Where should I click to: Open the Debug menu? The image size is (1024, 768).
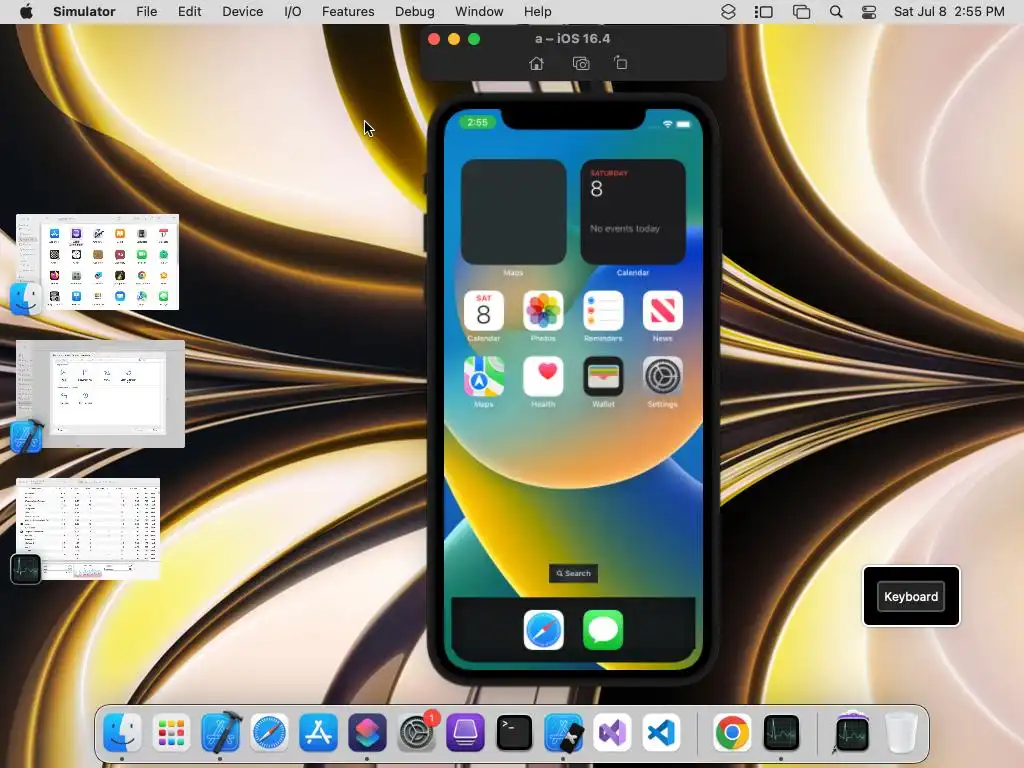pyautogui.click(x=415, y=12)
